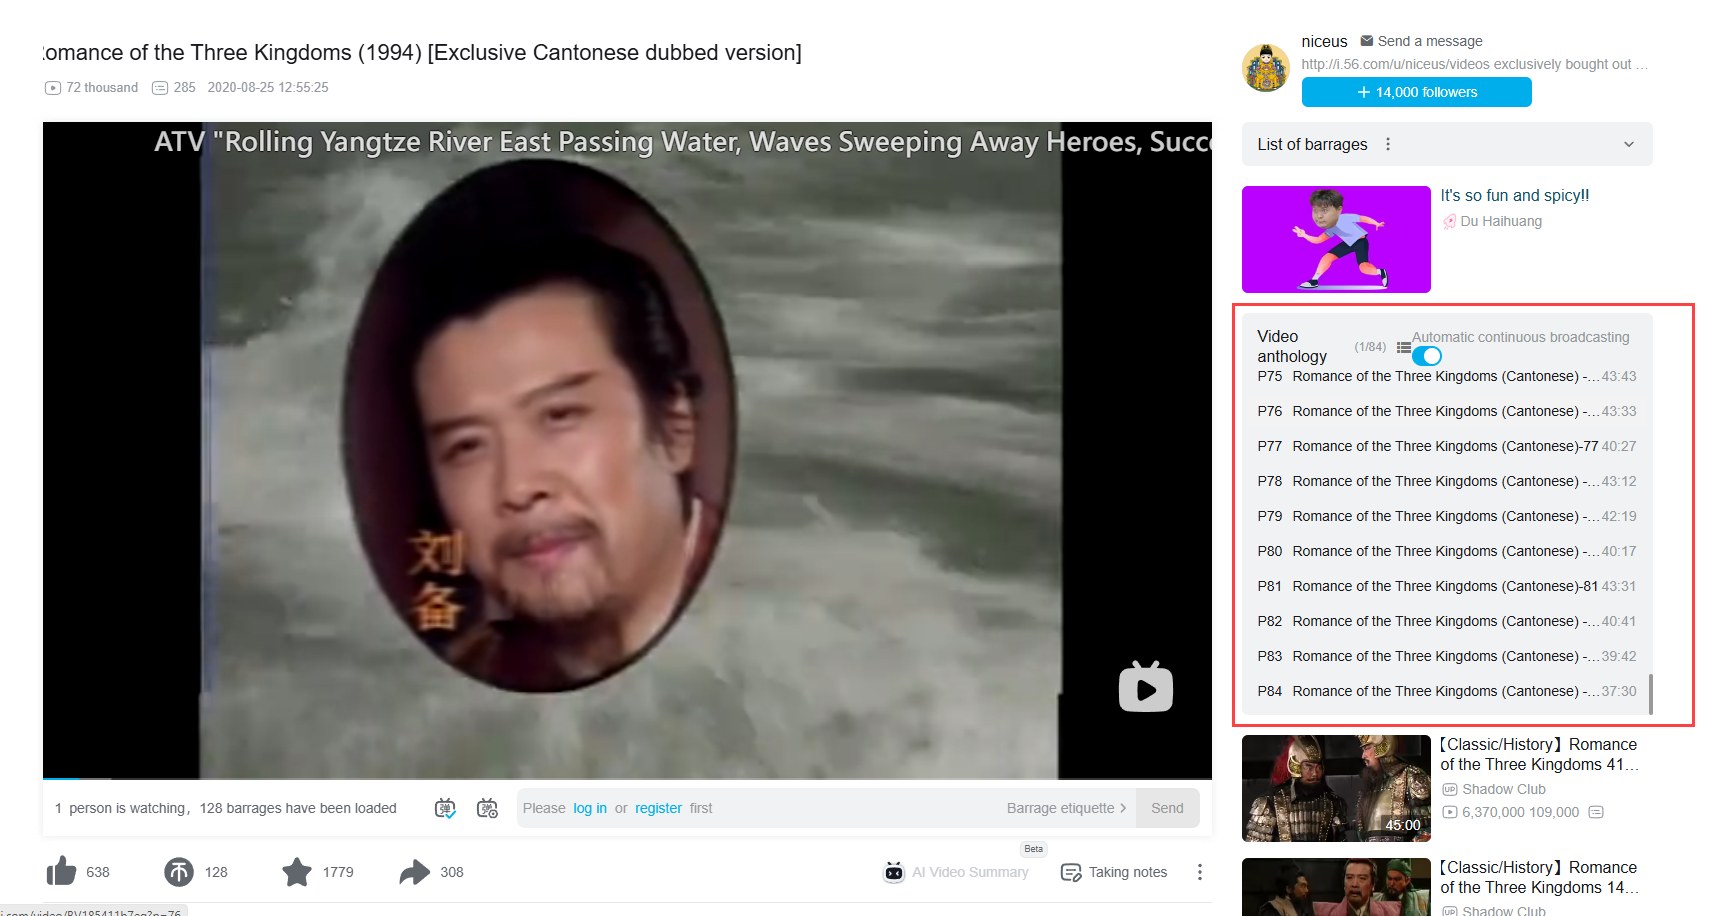Click the share arrow icon

pyautogui.click(x=414, y=872)
